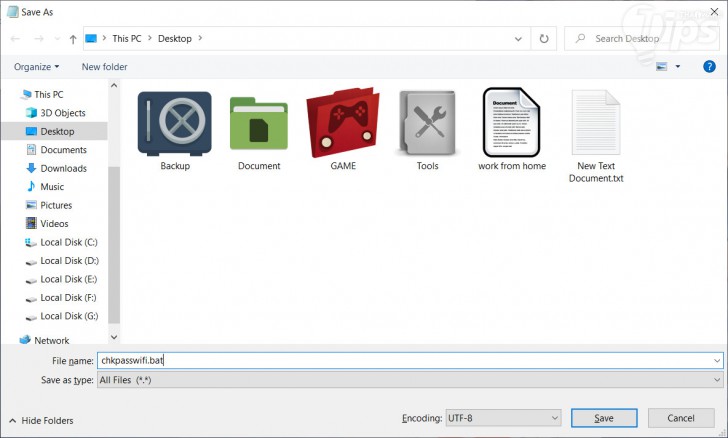The width and height of the screenshot is (728, 438).
Task: Click the Save button
Action: click(604, 418)
